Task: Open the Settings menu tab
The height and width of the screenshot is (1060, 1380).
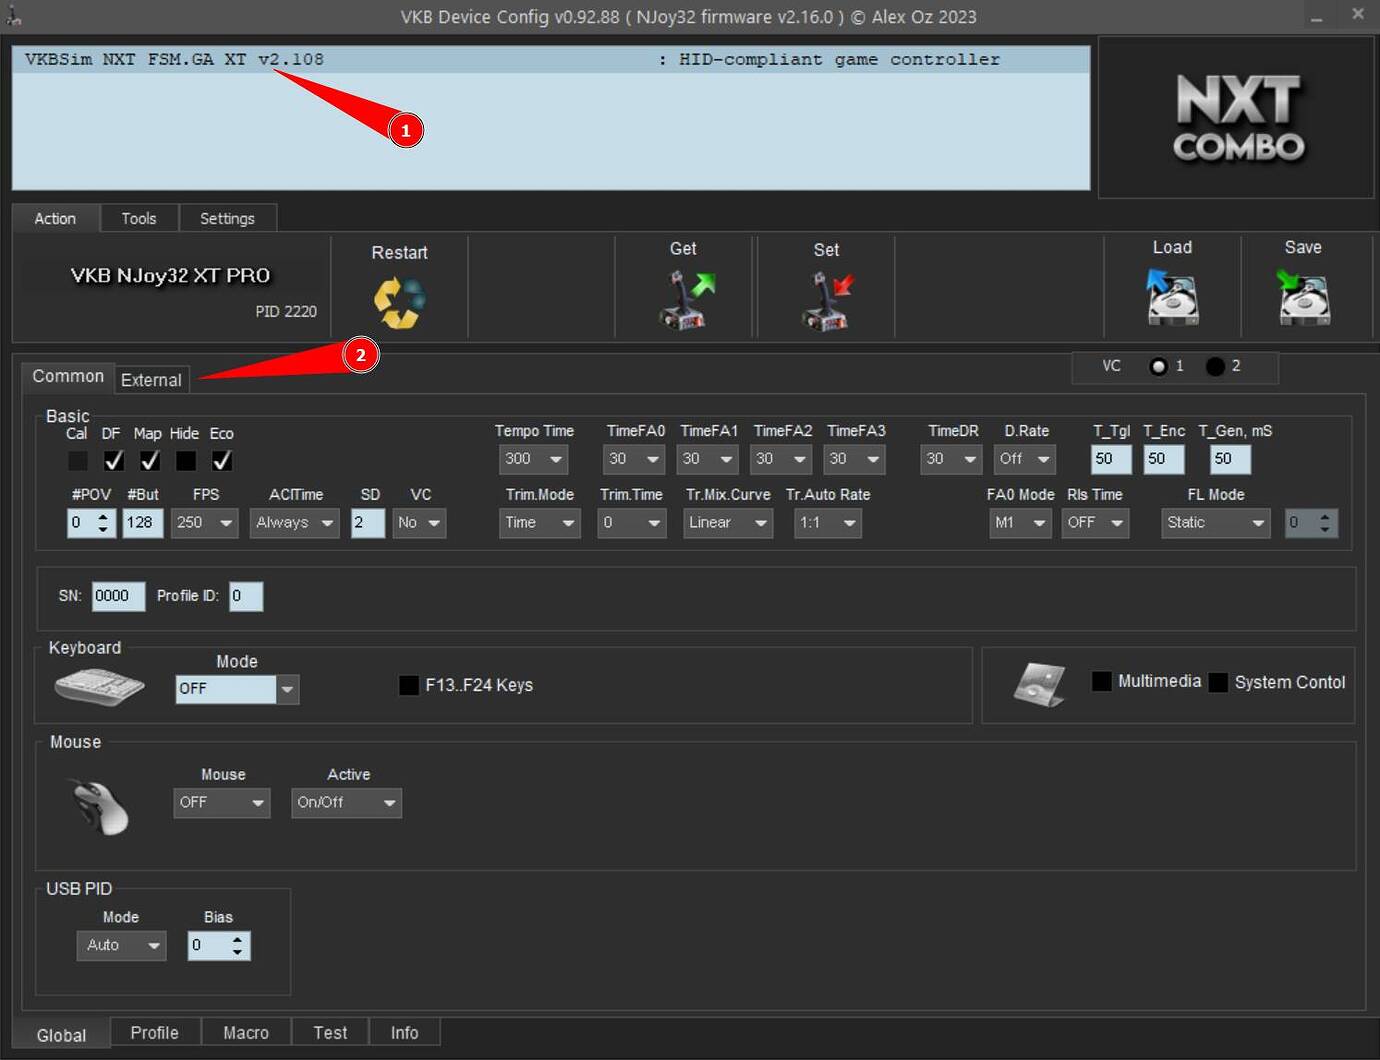Action: point(227,217)
